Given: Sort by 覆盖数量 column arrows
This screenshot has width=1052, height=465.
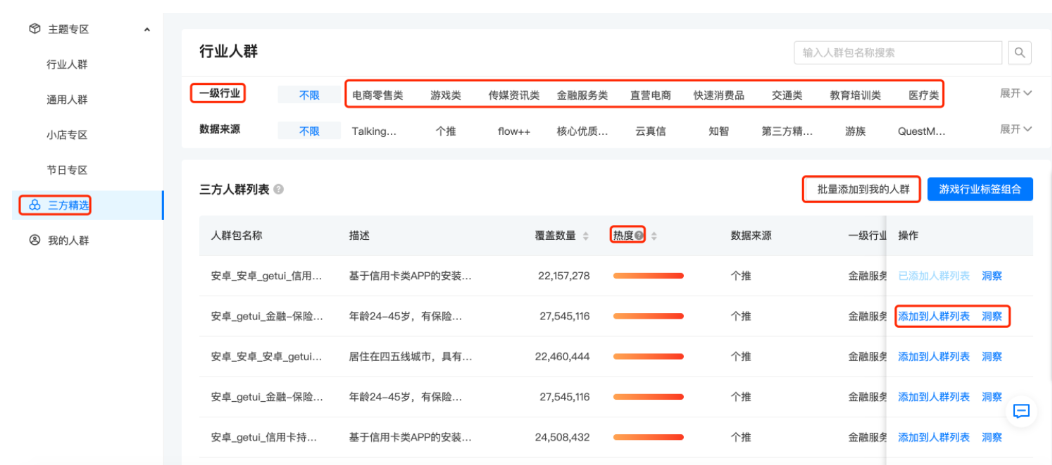Looking at the screenshot, I should [x=586, y=236].
